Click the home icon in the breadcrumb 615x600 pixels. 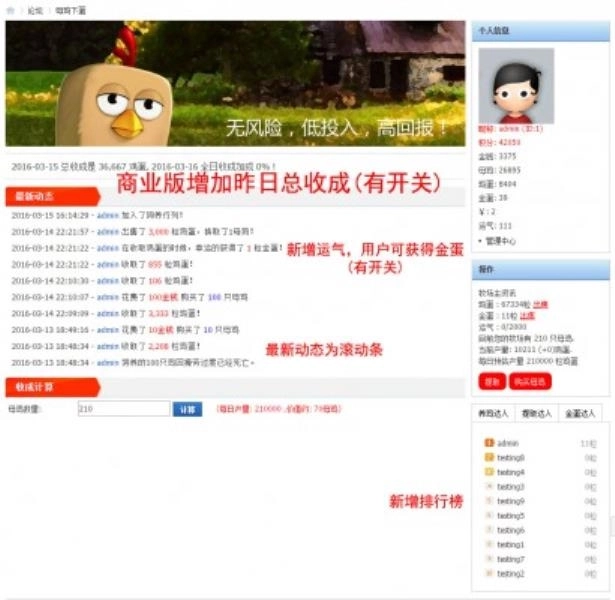point(11,11)
